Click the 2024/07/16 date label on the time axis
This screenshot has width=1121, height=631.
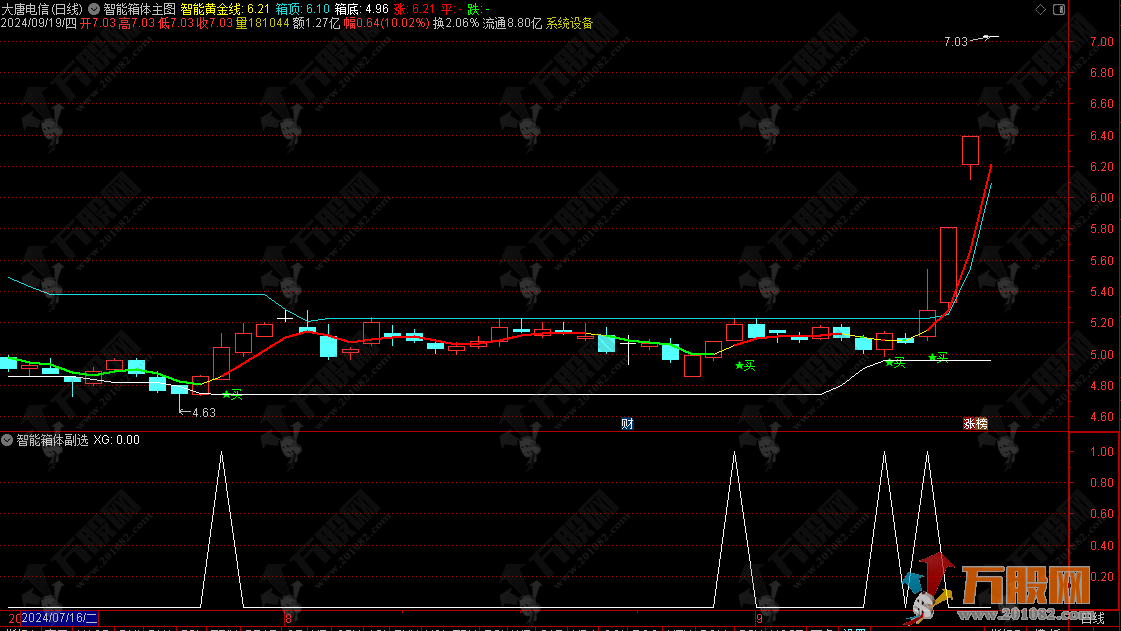pos(59,617)
